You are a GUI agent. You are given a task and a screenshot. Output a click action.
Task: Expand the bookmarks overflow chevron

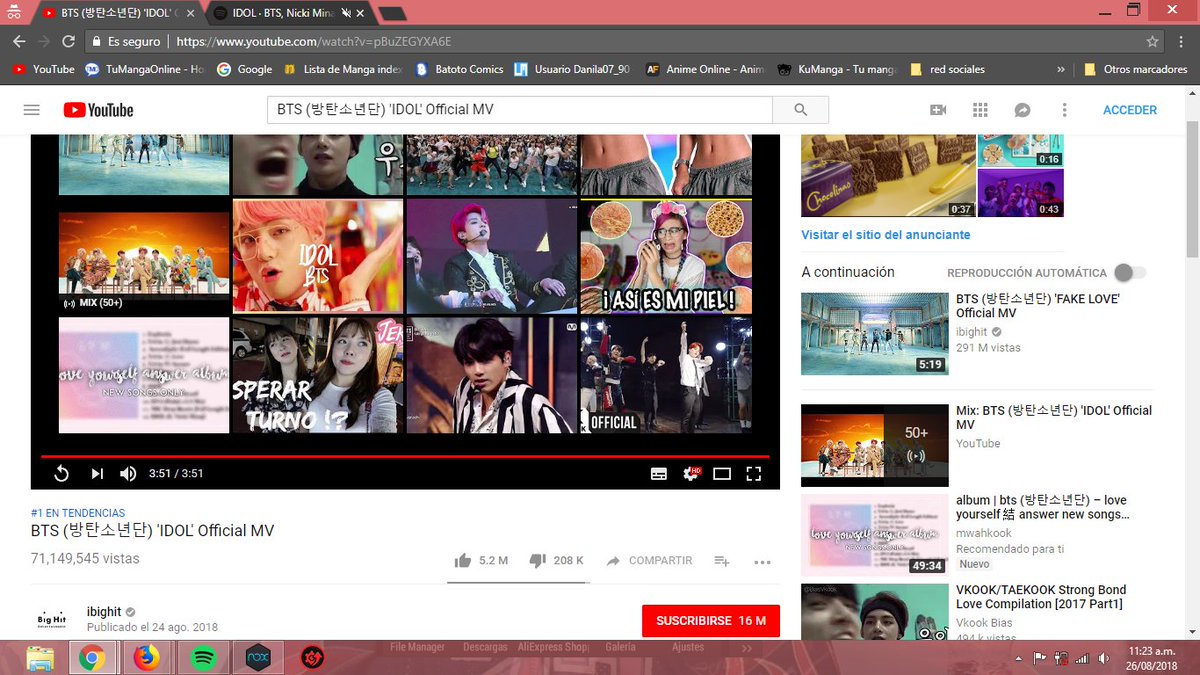pyautogui.click(x=1060, y=69)
